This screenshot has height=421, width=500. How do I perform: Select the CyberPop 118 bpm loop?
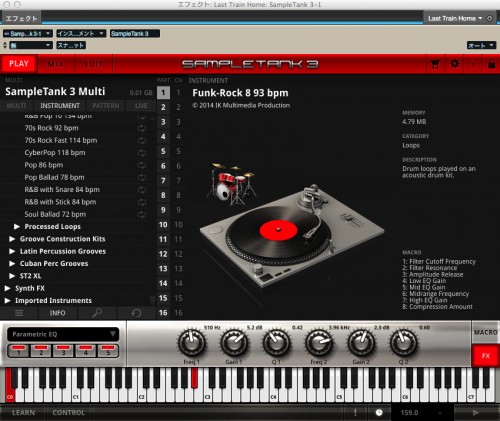pyautogui.click(x=55, y=153)
